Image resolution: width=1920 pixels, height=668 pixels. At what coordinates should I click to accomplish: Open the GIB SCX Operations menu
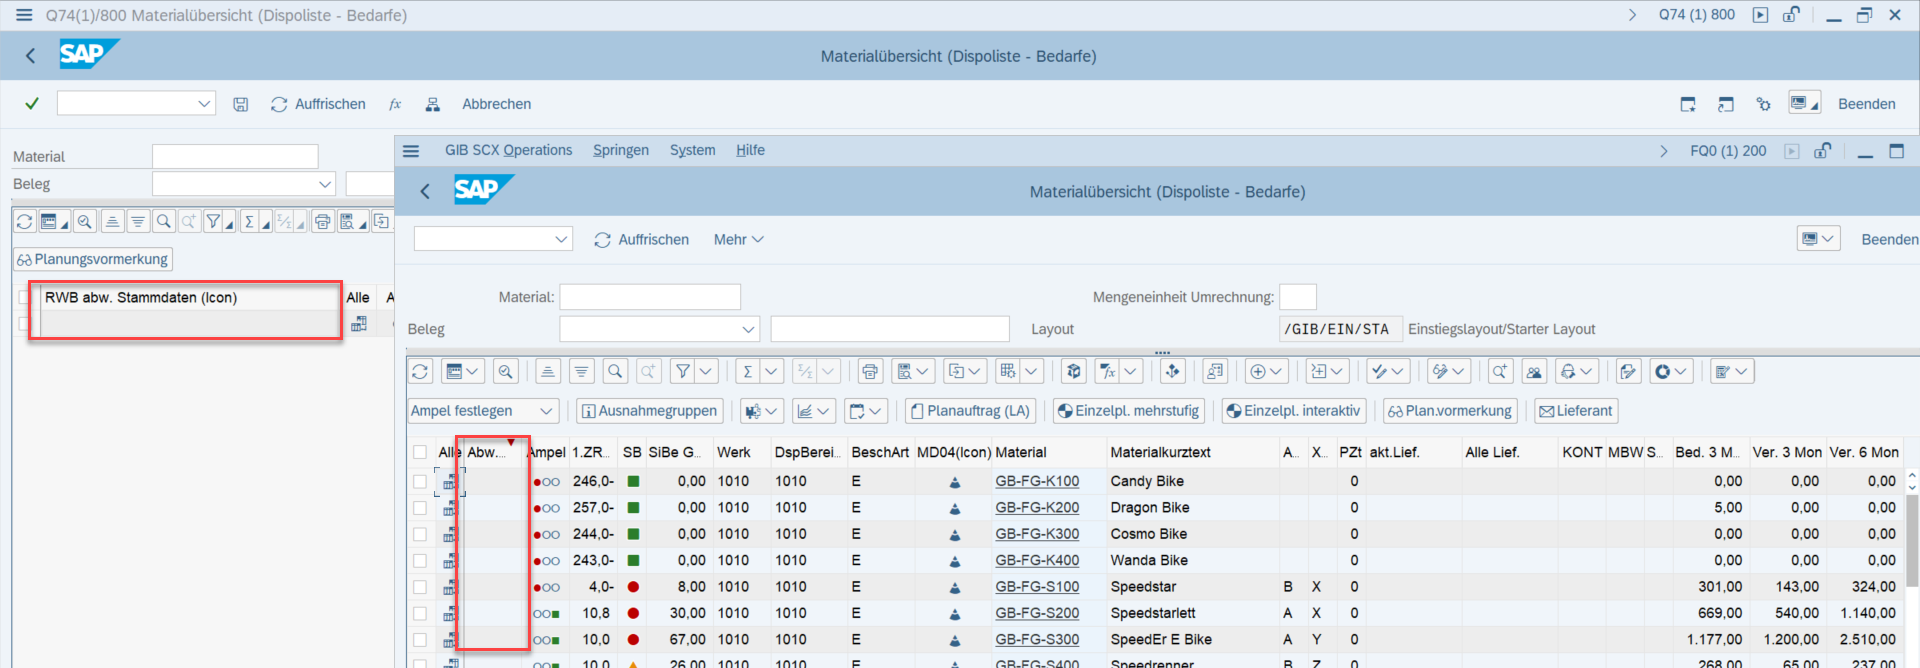pyautogui.click(x=508, y=150)
